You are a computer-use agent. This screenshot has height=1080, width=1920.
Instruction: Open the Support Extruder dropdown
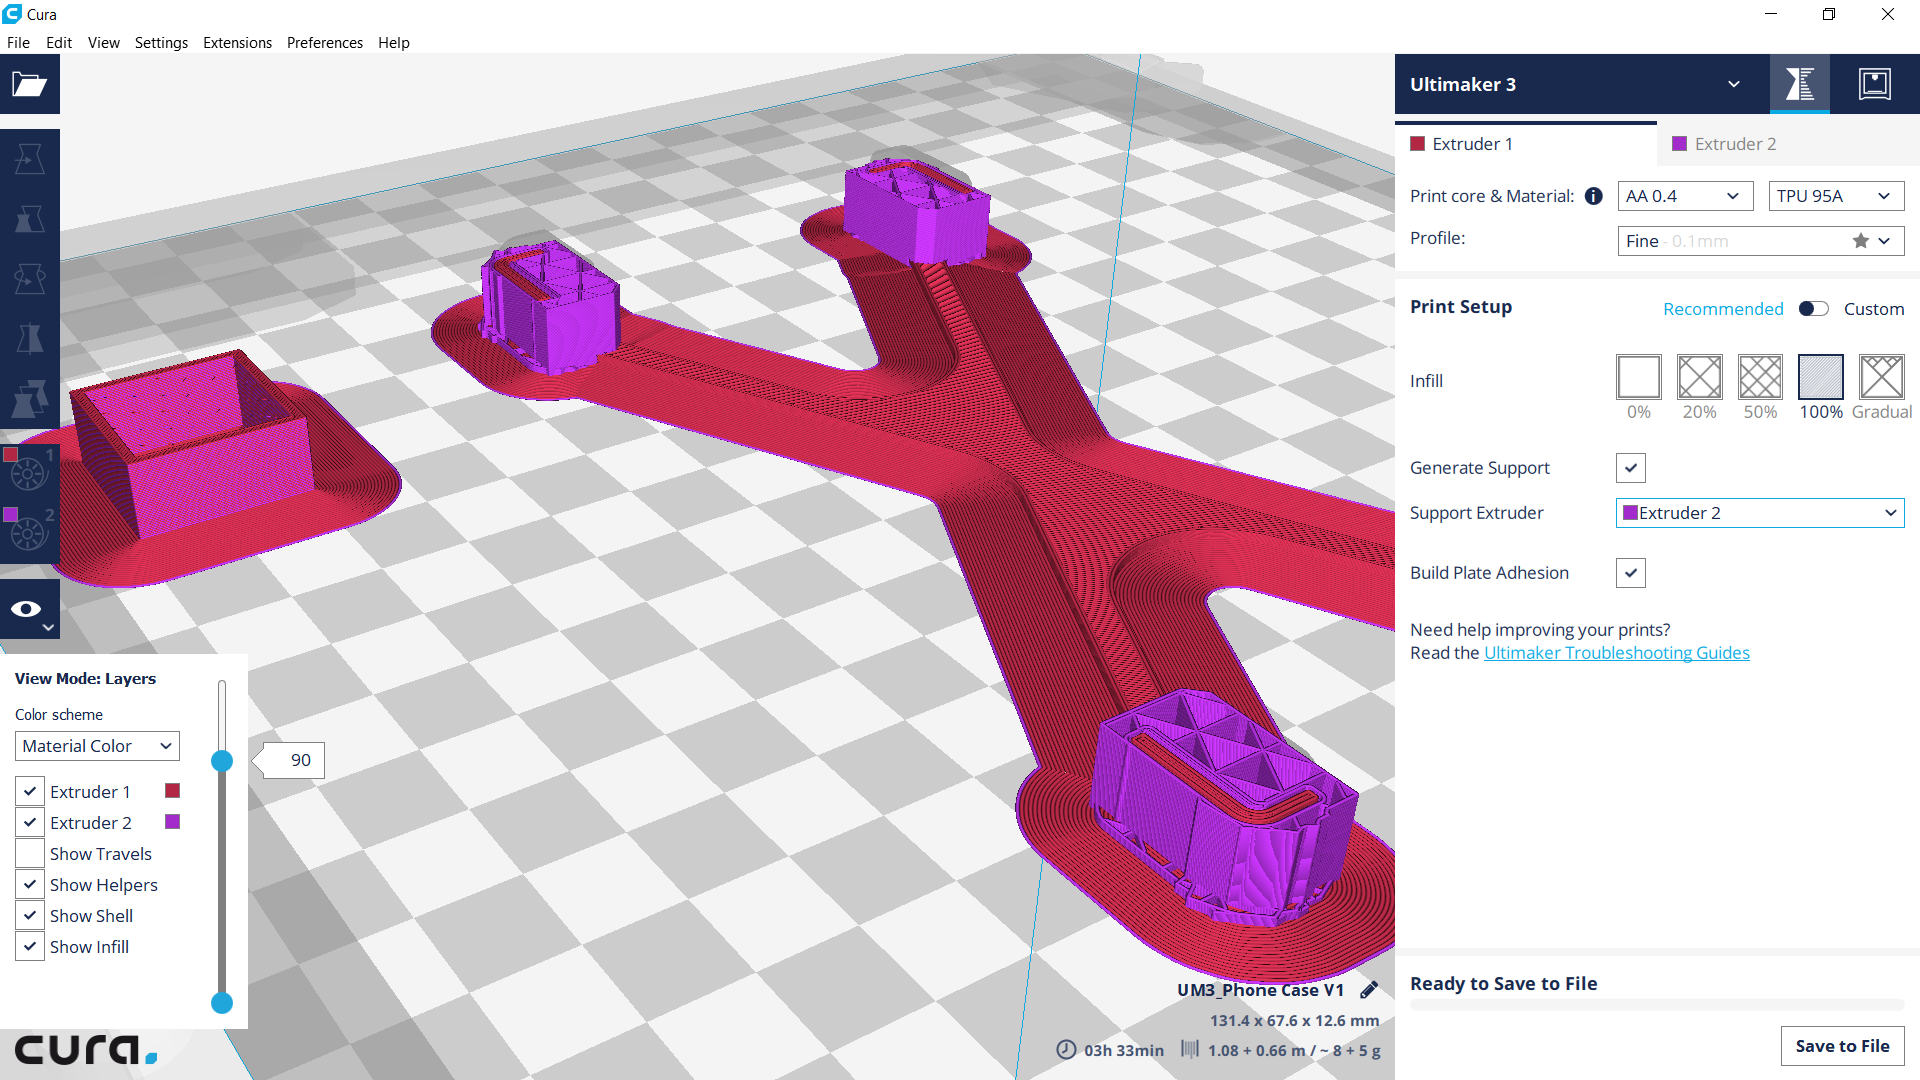click(x=1760, y=513)
